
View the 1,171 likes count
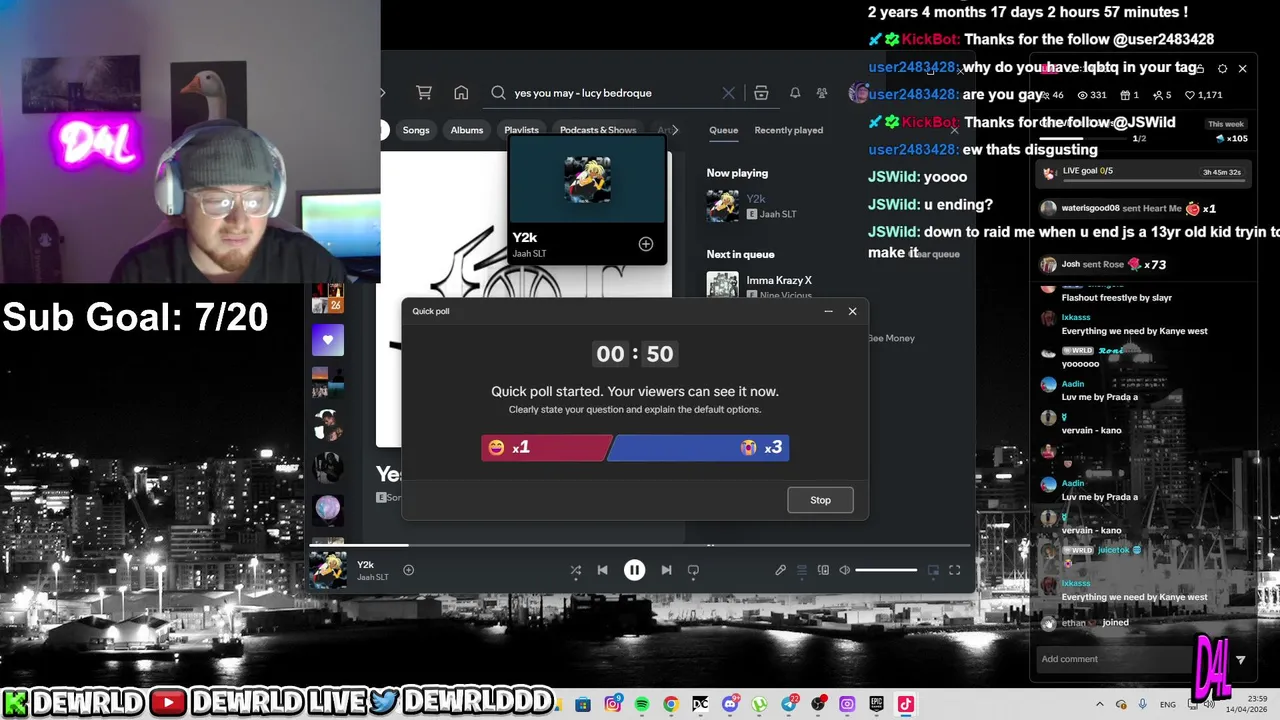(x=1204, y=95)
